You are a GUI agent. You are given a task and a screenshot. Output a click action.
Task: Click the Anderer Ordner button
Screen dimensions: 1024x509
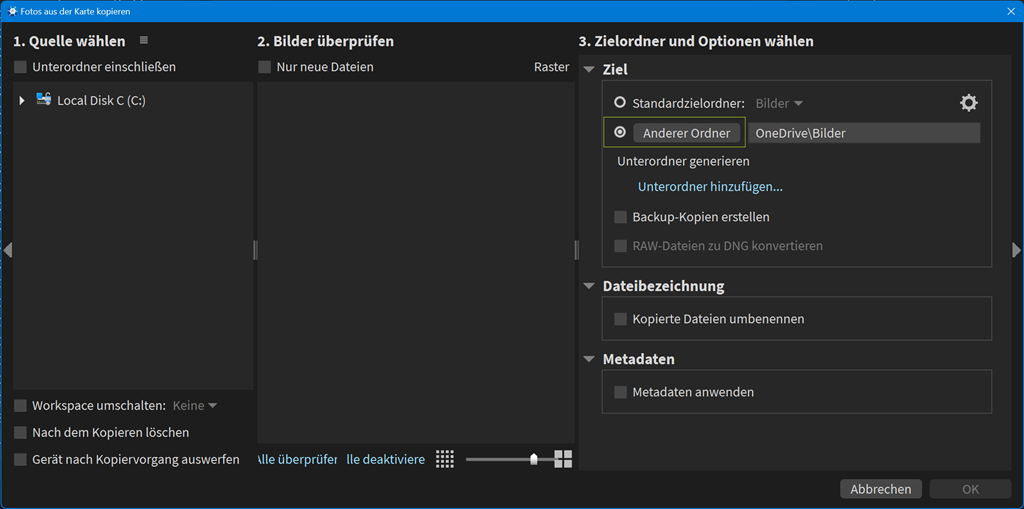click(x=687, y=133)
